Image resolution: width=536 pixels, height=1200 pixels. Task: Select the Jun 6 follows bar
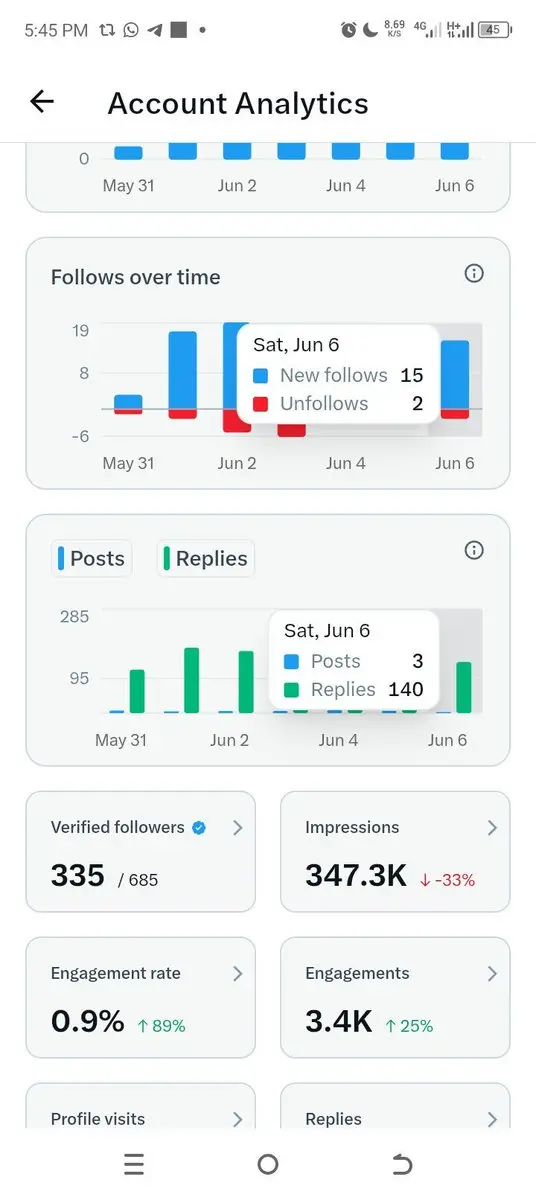tap(455, 380)
